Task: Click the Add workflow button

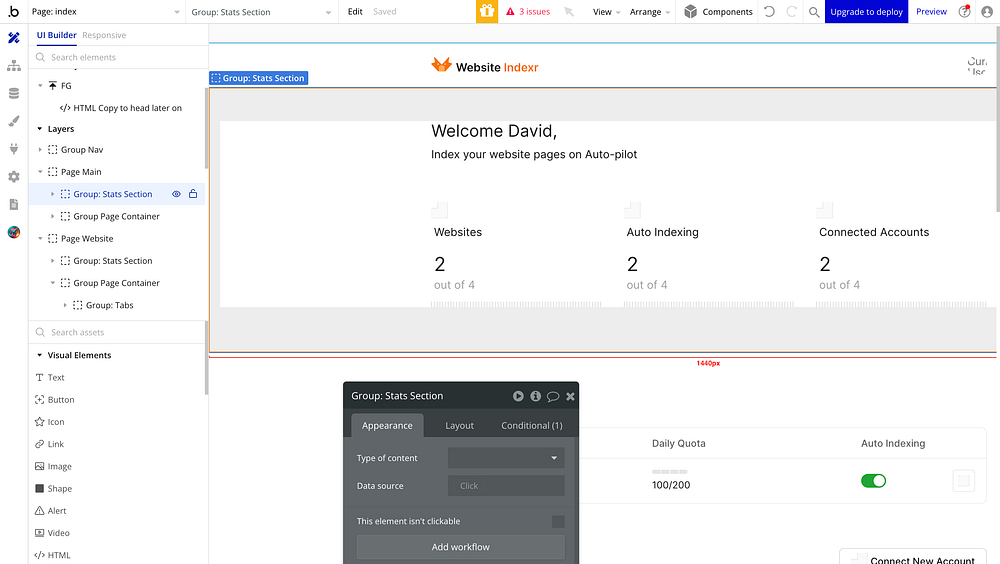Action: click(460, 547)
